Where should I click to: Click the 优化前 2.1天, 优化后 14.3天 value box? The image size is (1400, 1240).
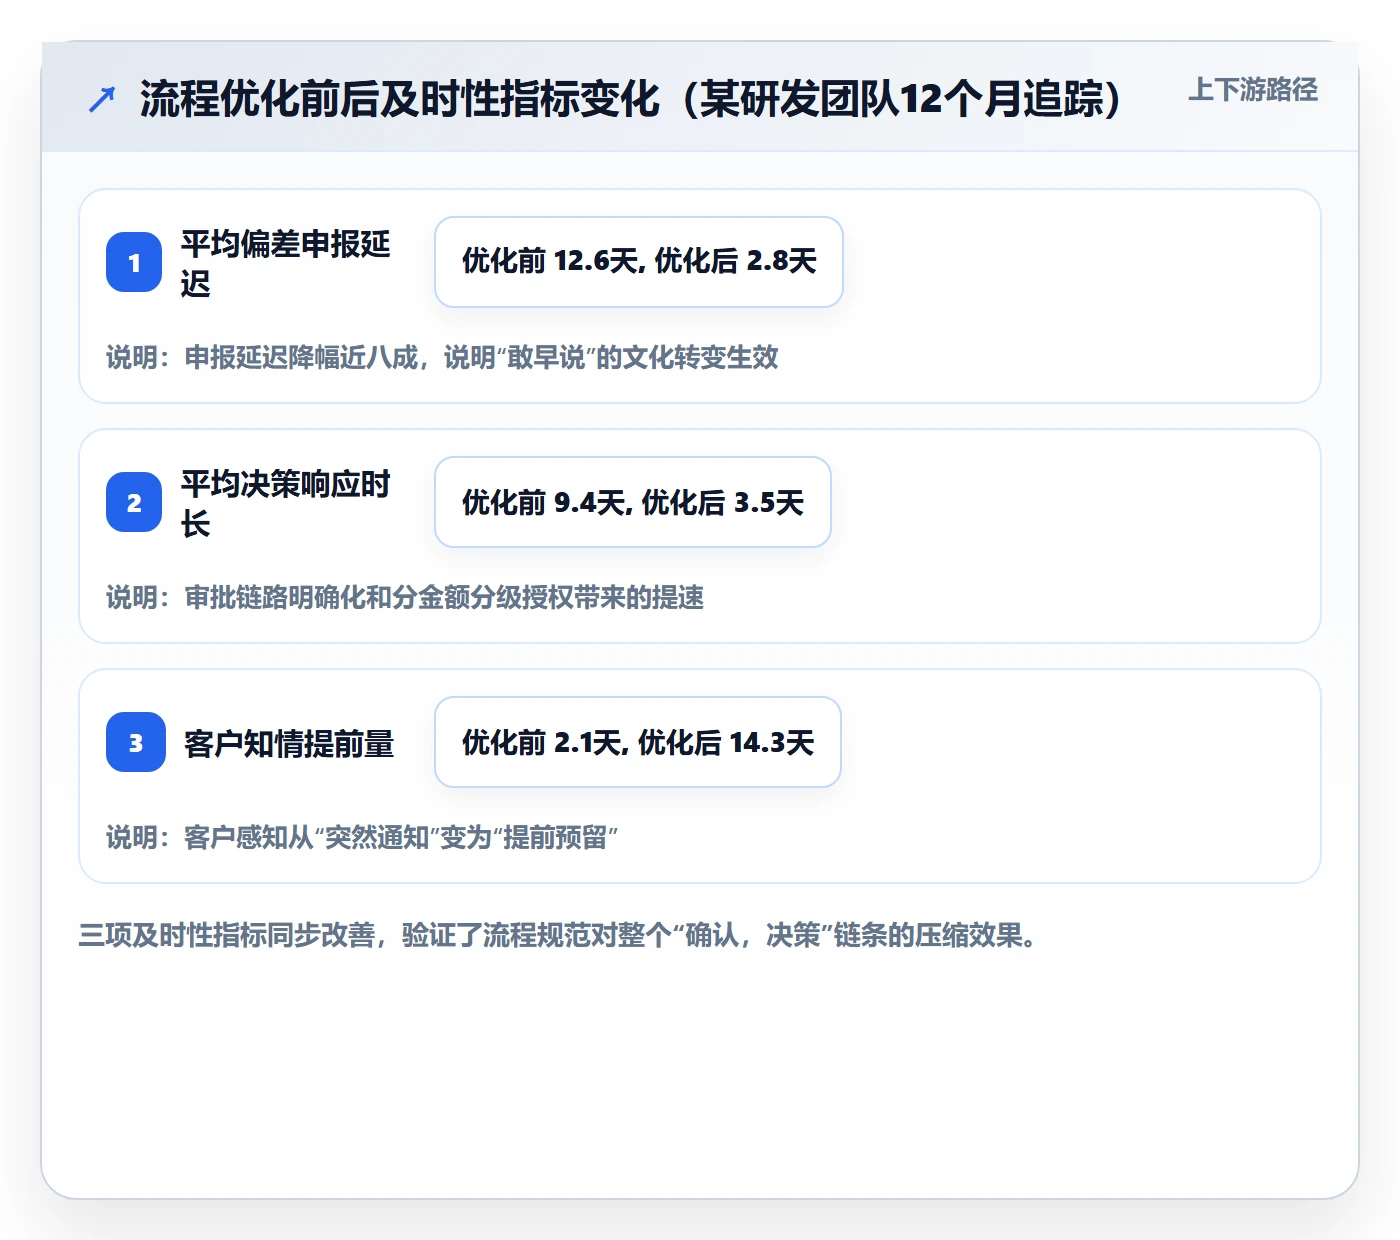coord(638,742)
